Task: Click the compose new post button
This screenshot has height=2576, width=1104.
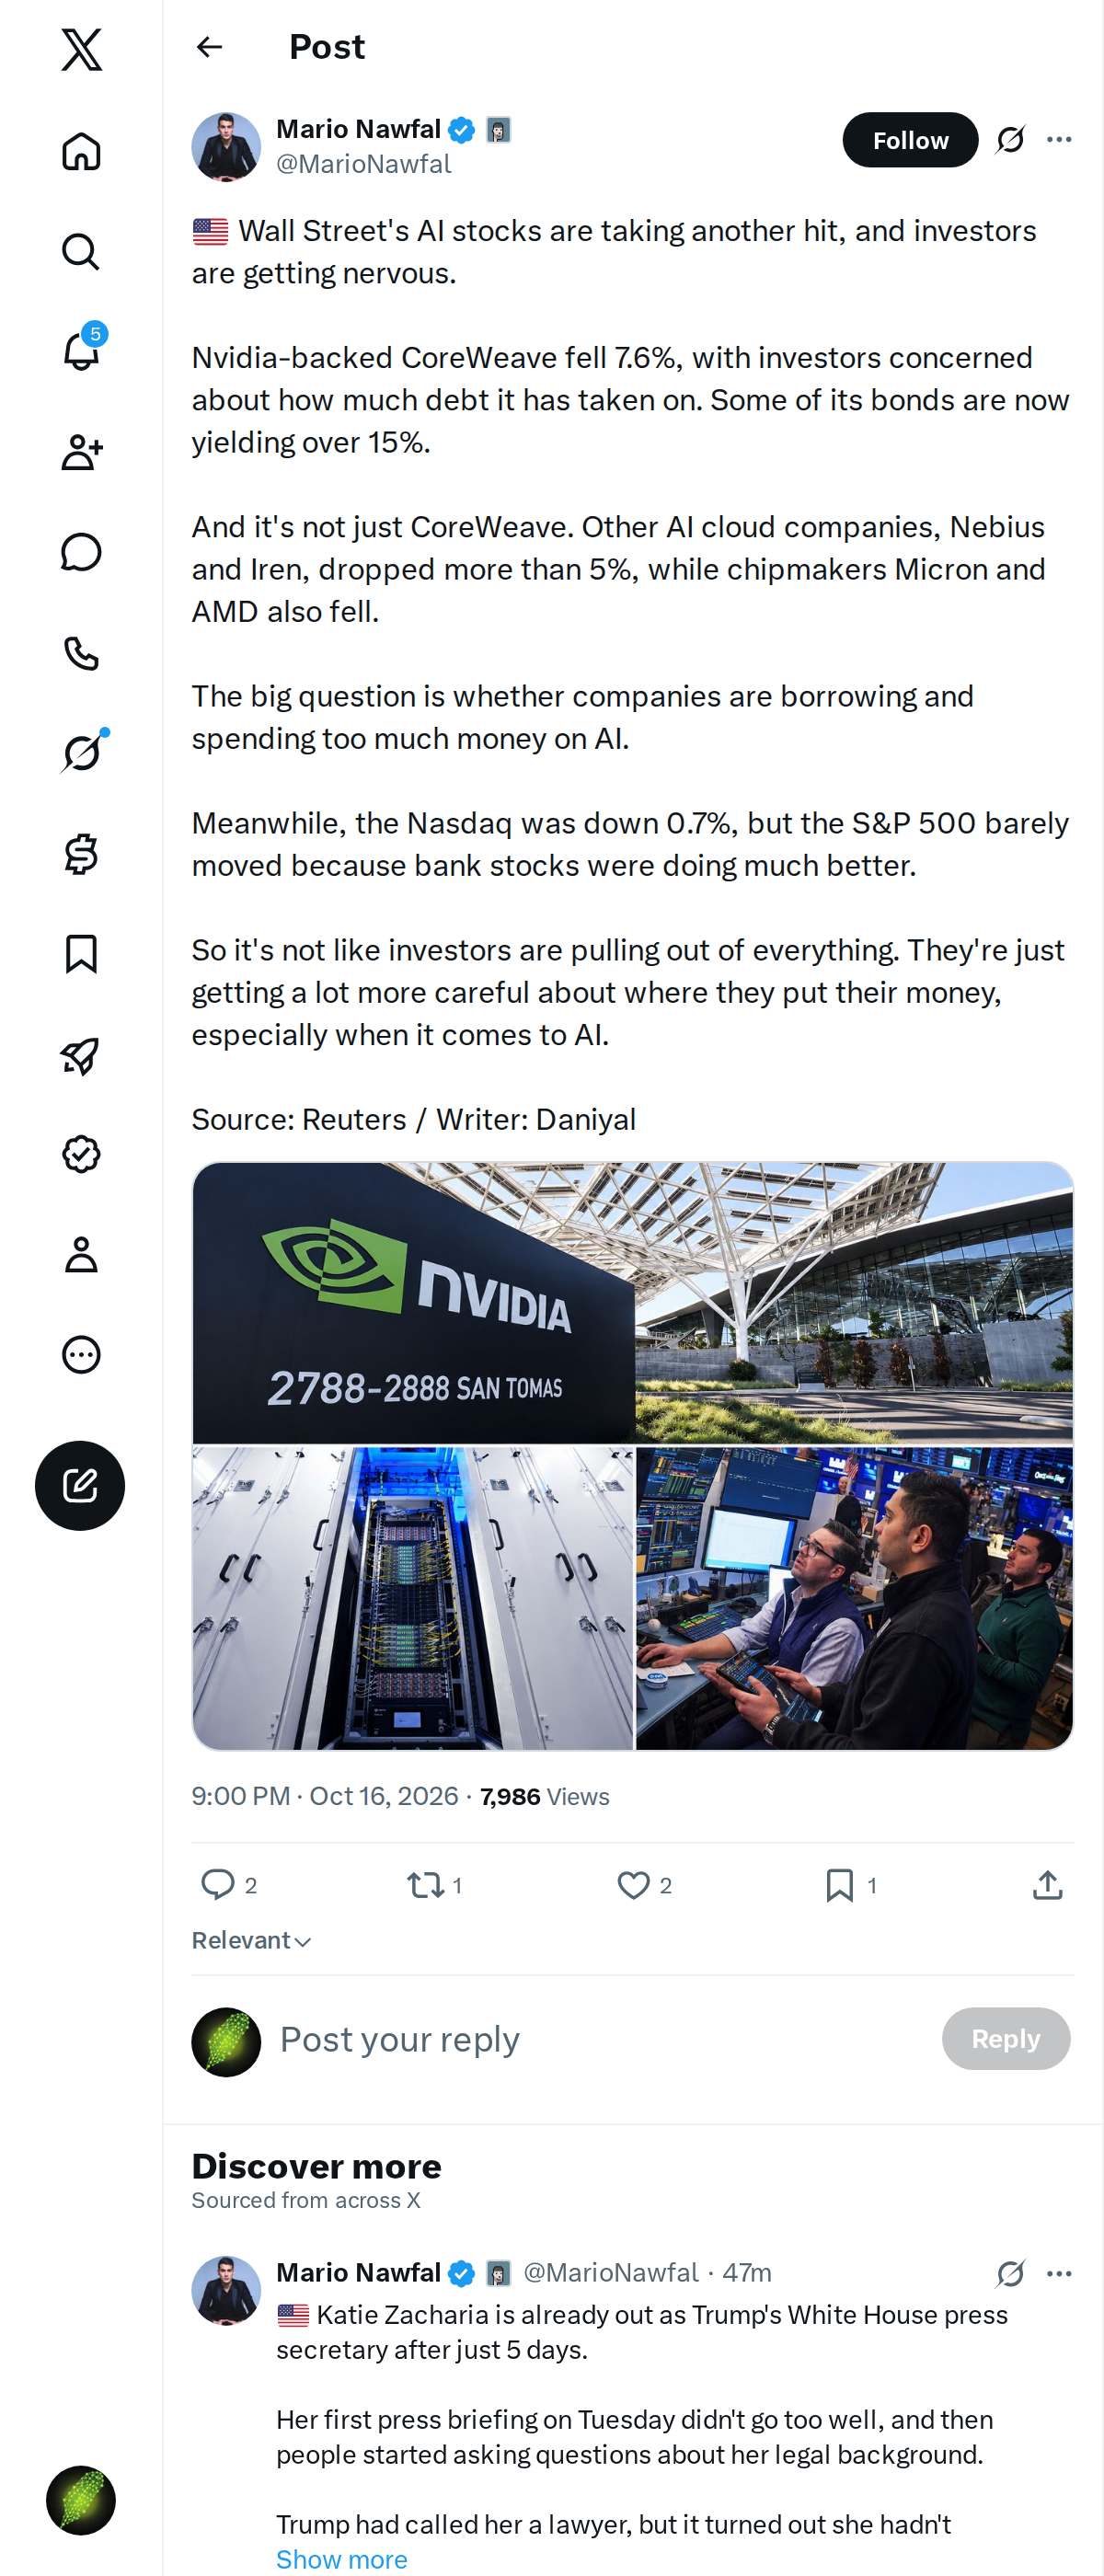Action: 80,1485
